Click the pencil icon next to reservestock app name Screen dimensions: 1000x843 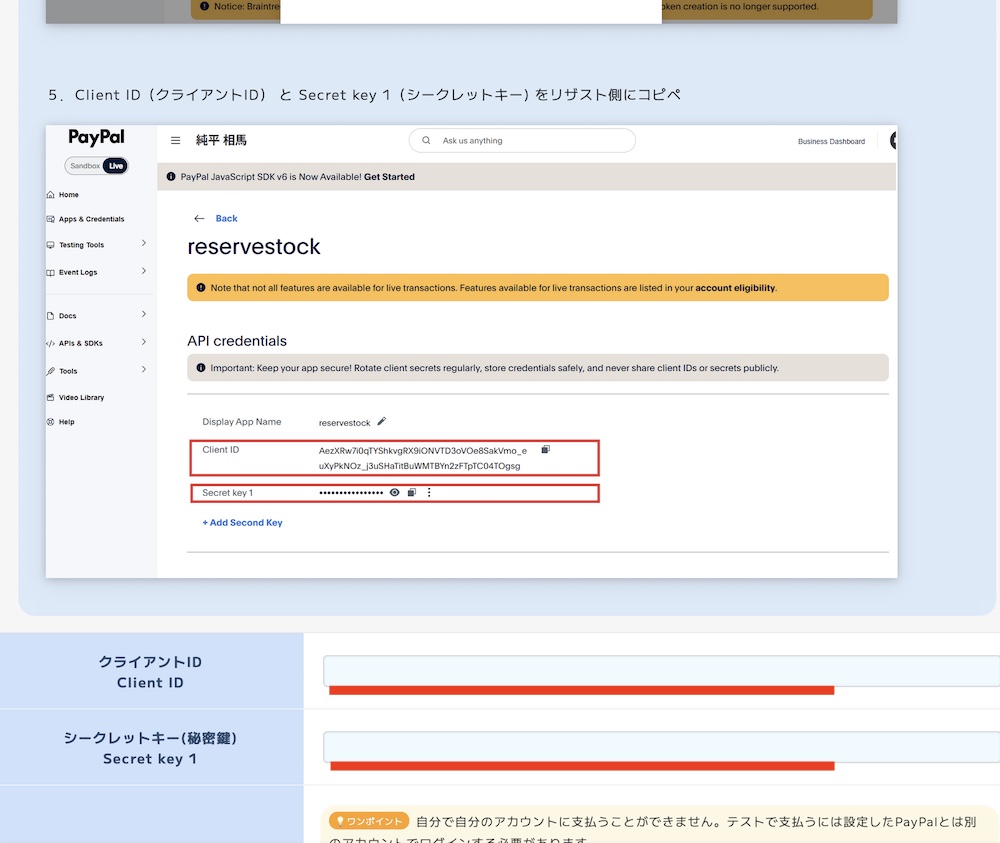click(381, 422)
